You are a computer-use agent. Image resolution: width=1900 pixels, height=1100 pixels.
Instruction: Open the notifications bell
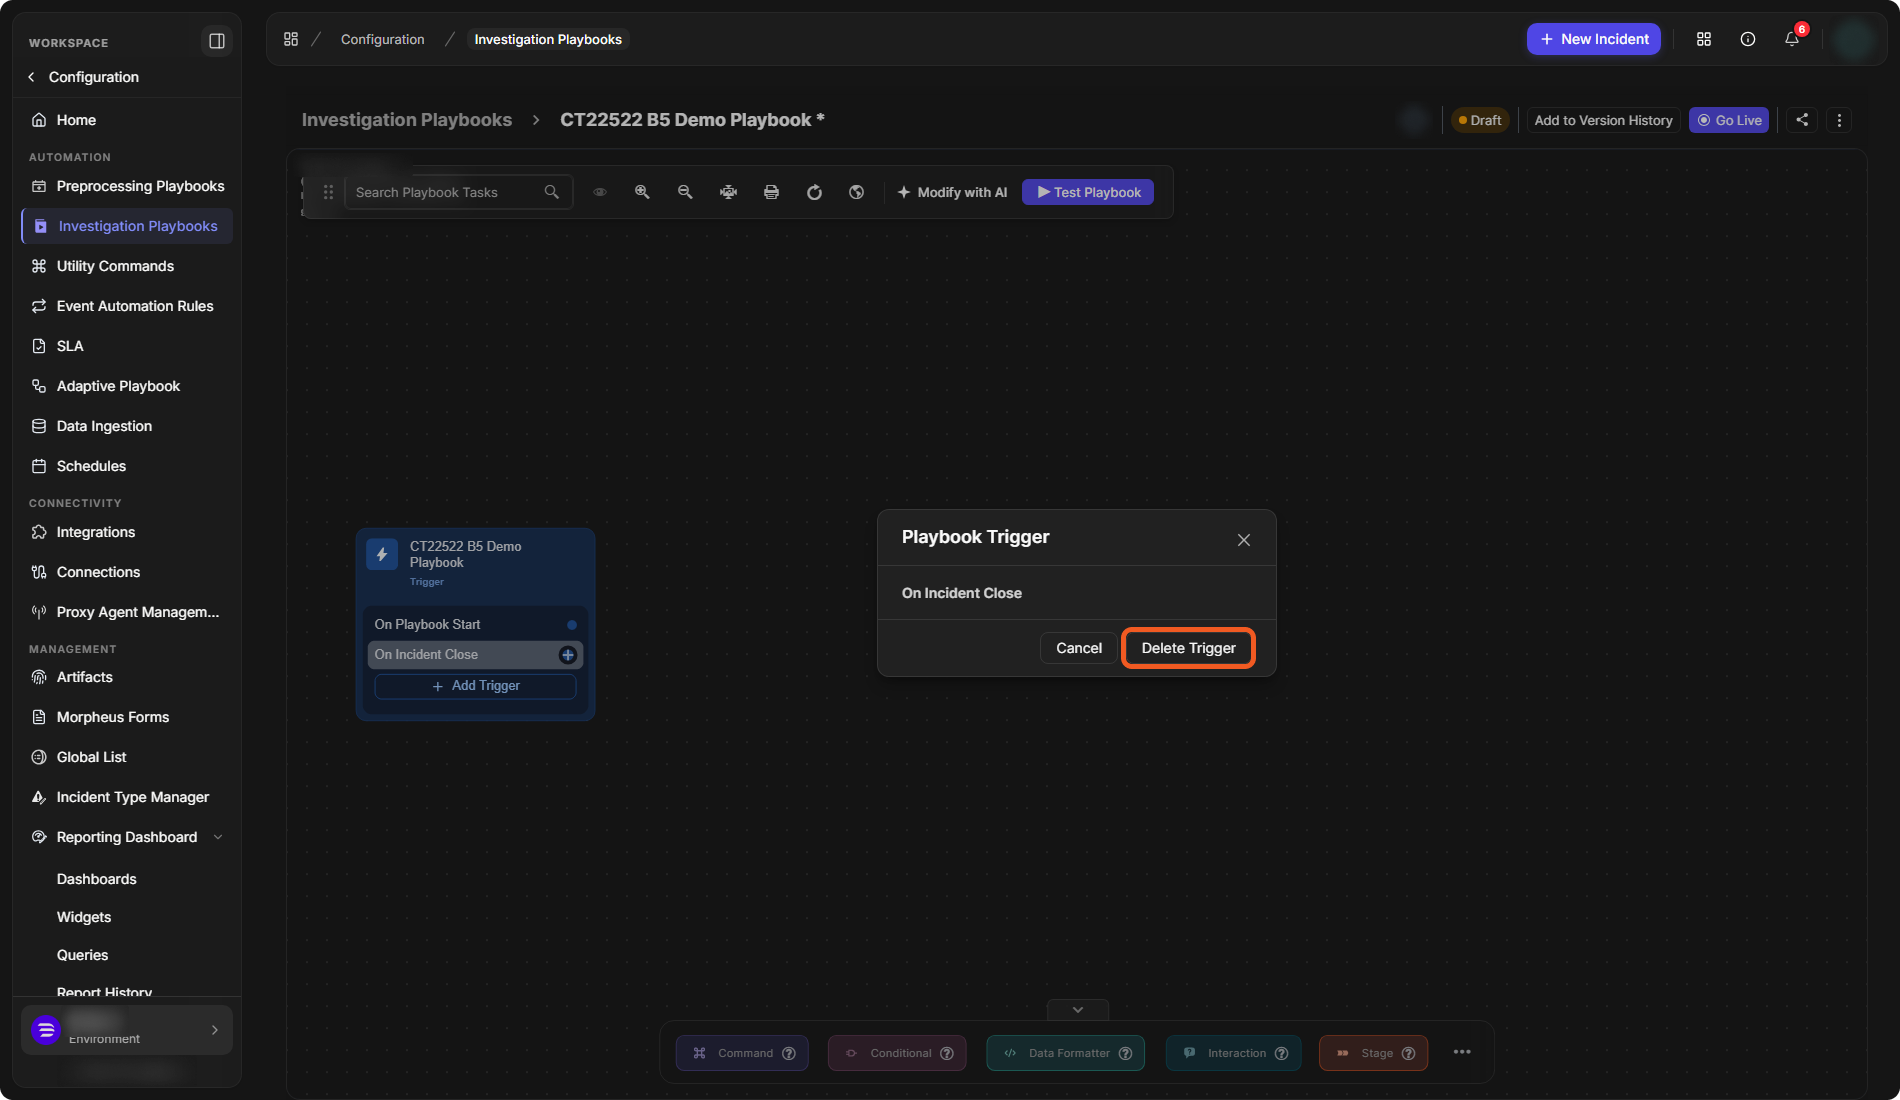(1792, 39)
